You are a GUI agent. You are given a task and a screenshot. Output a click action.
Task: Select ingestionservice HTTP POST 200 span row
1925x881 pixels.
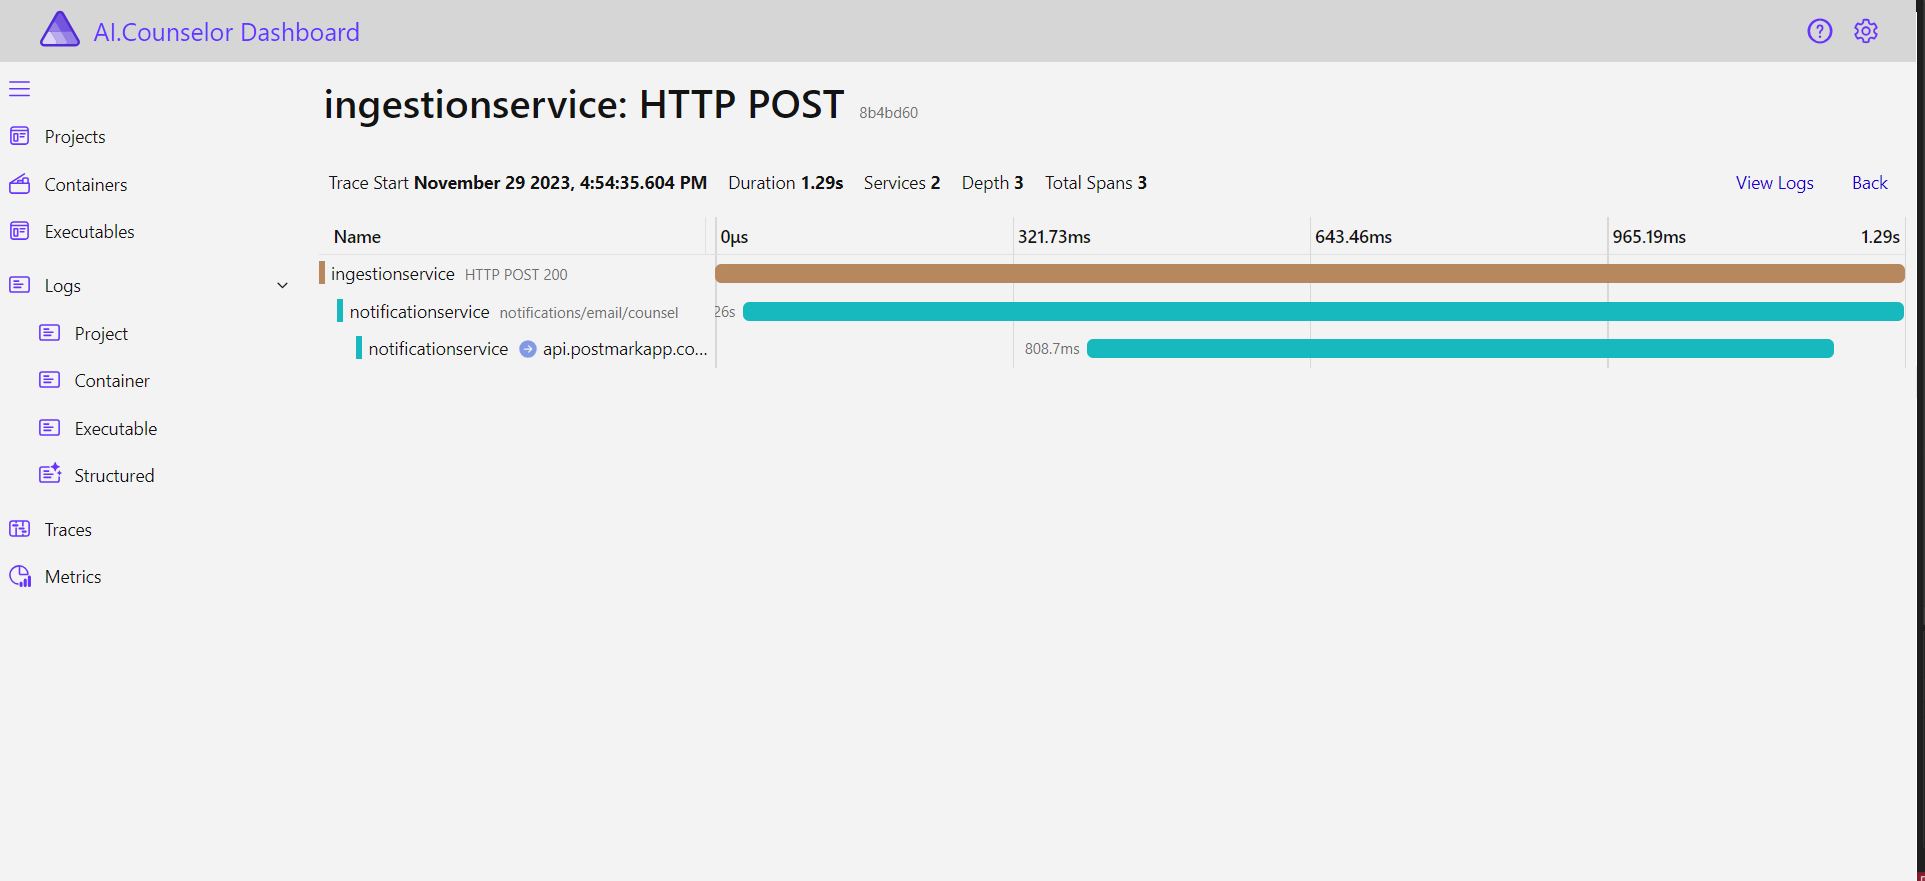[x=1112, y=274]
